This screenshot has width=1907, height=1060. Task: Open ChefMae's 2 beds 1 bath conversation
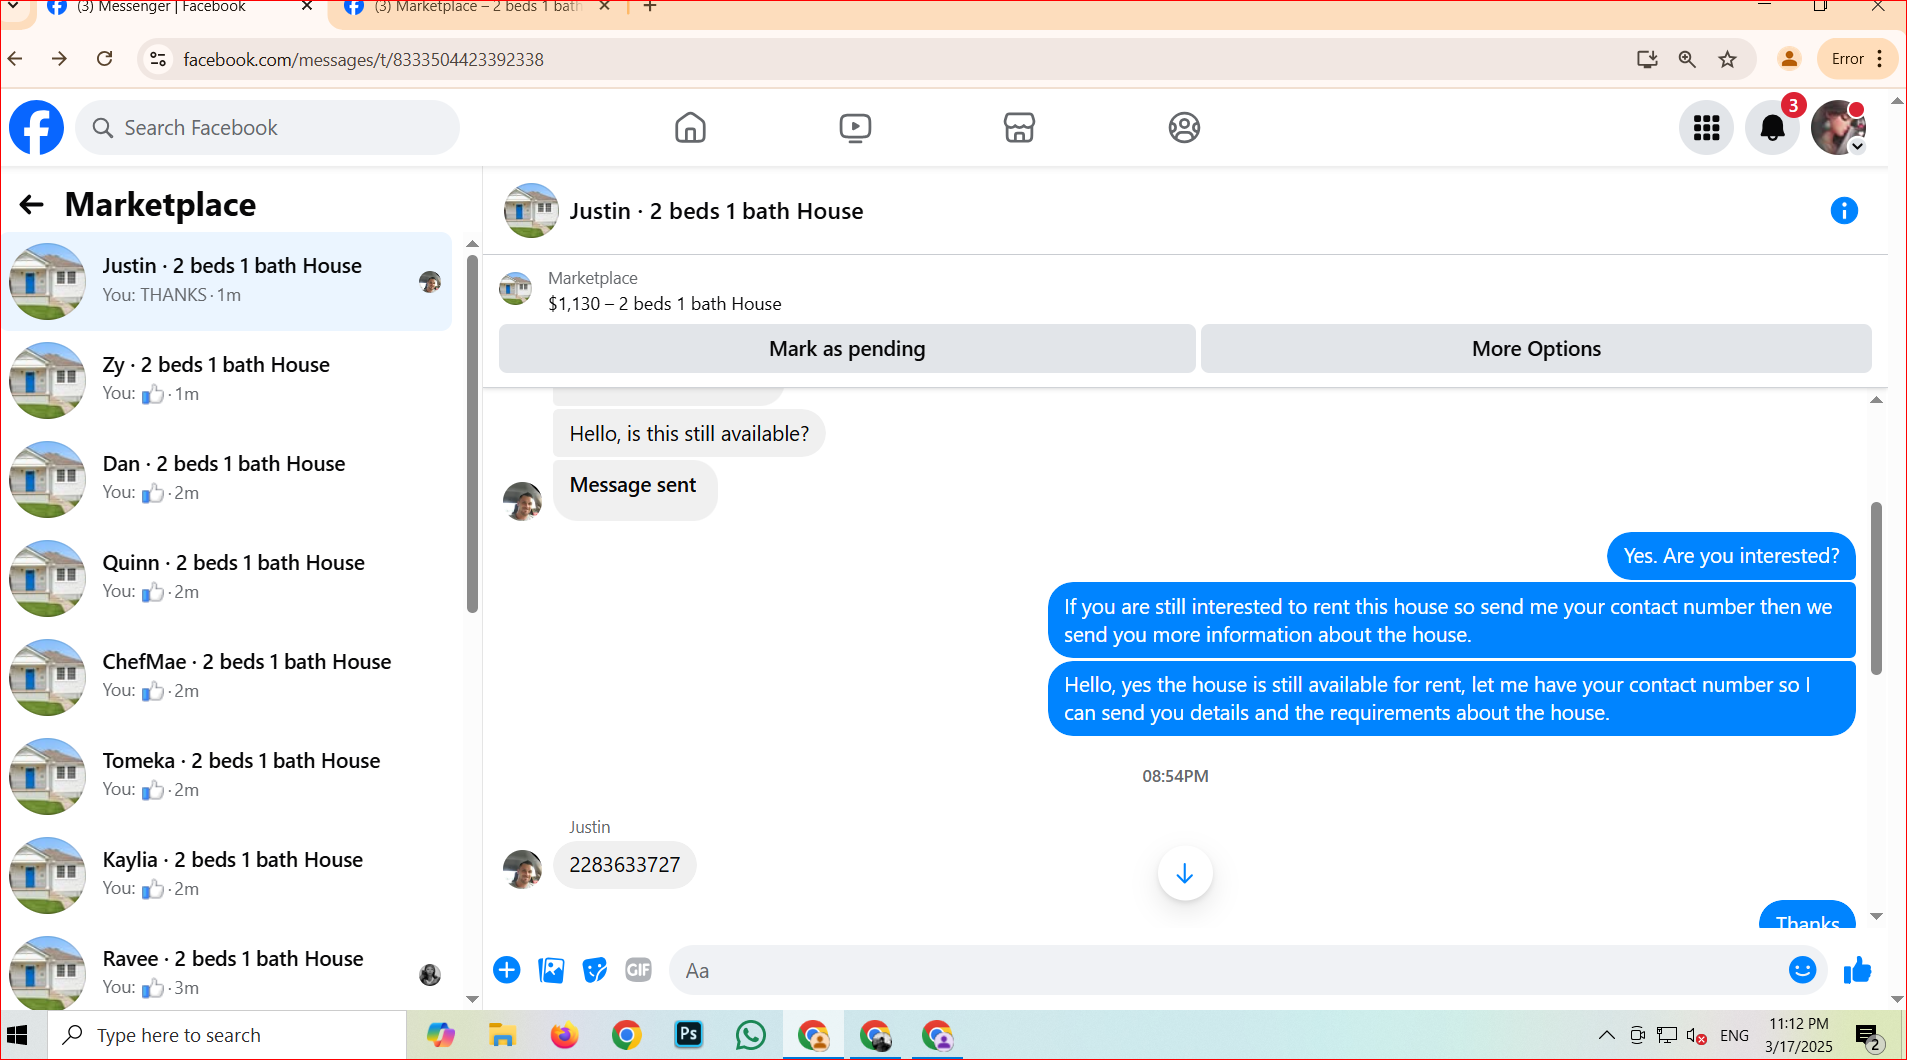(x=226, y=677)
